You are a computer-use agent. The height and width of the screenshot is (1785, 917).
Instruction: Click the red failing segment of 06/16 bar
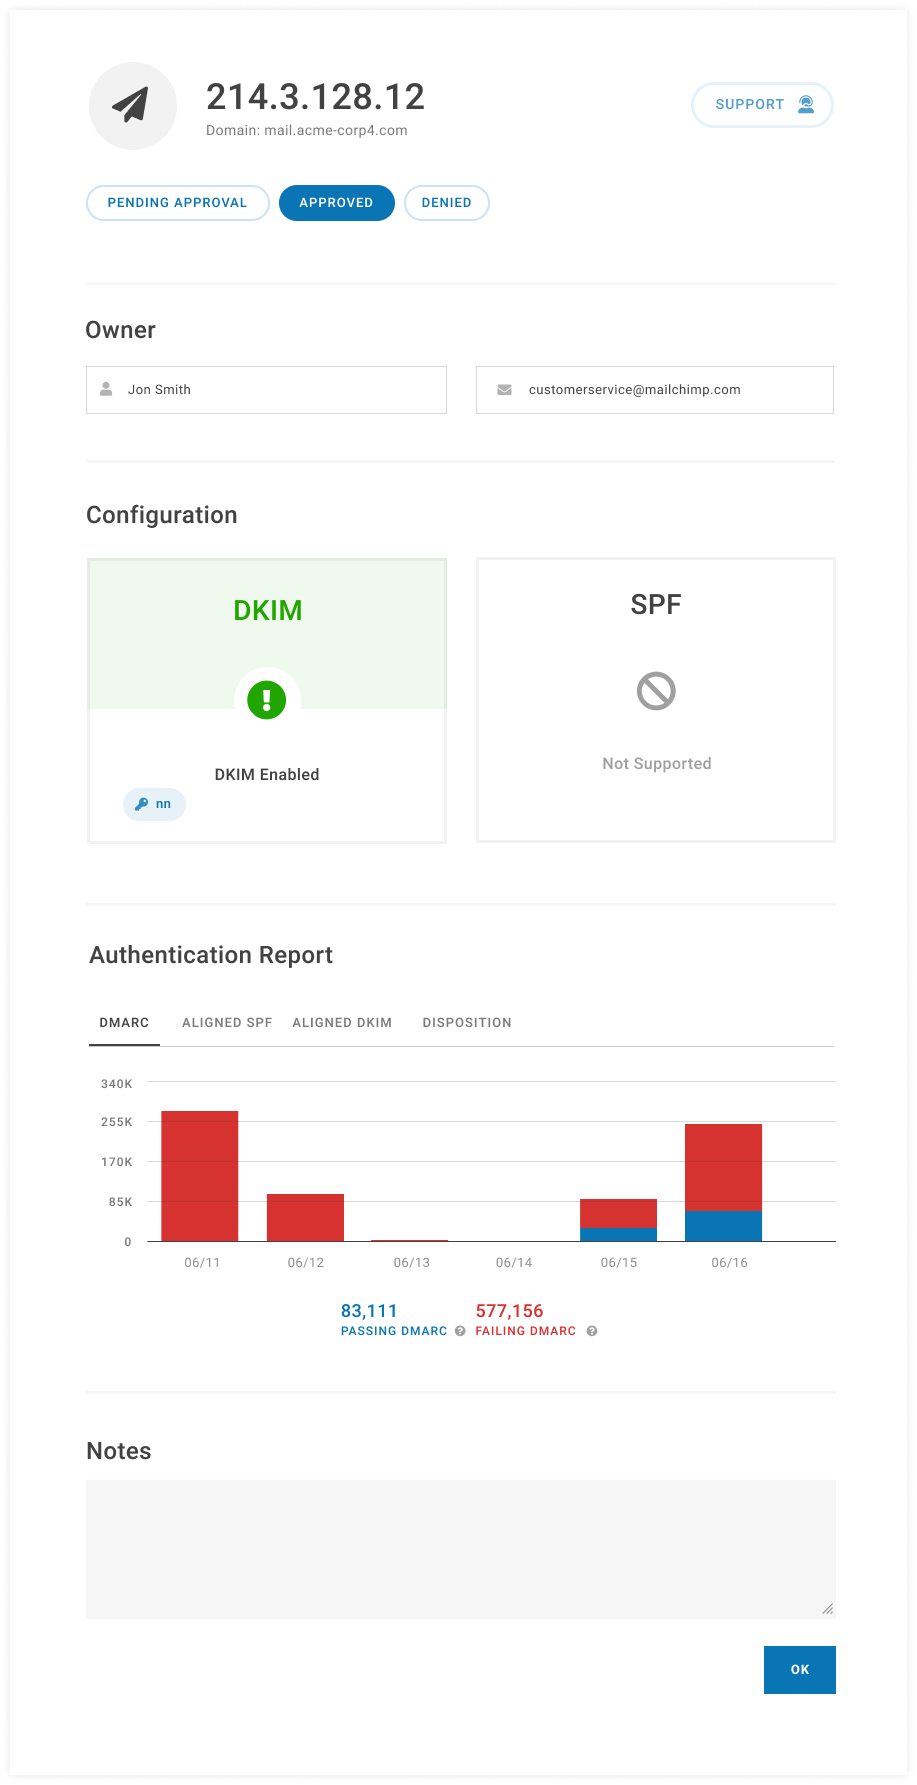click(723, 1167)
